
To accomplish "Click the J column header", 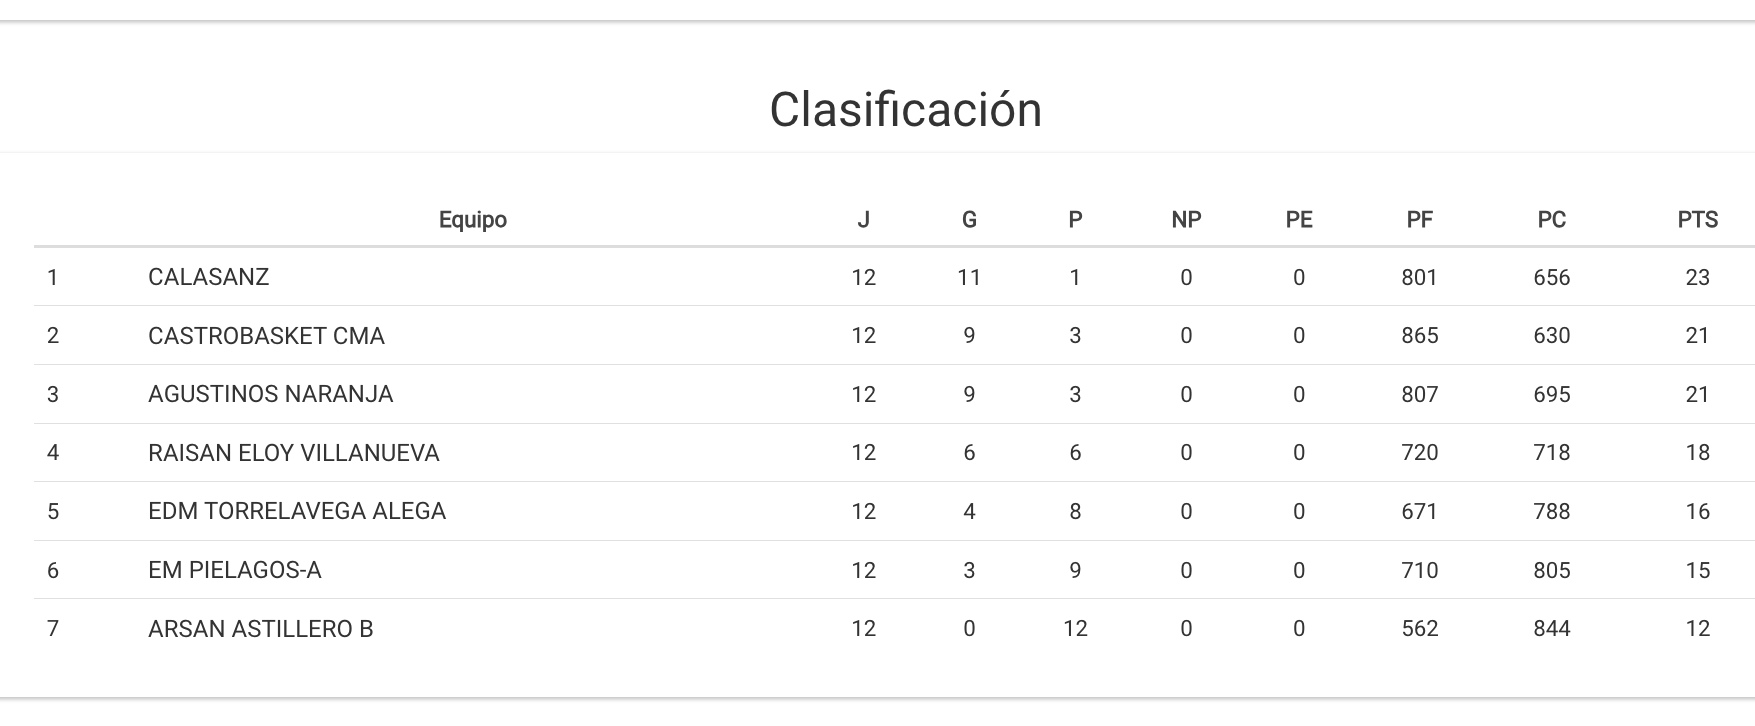I will [x=863, y=220].
